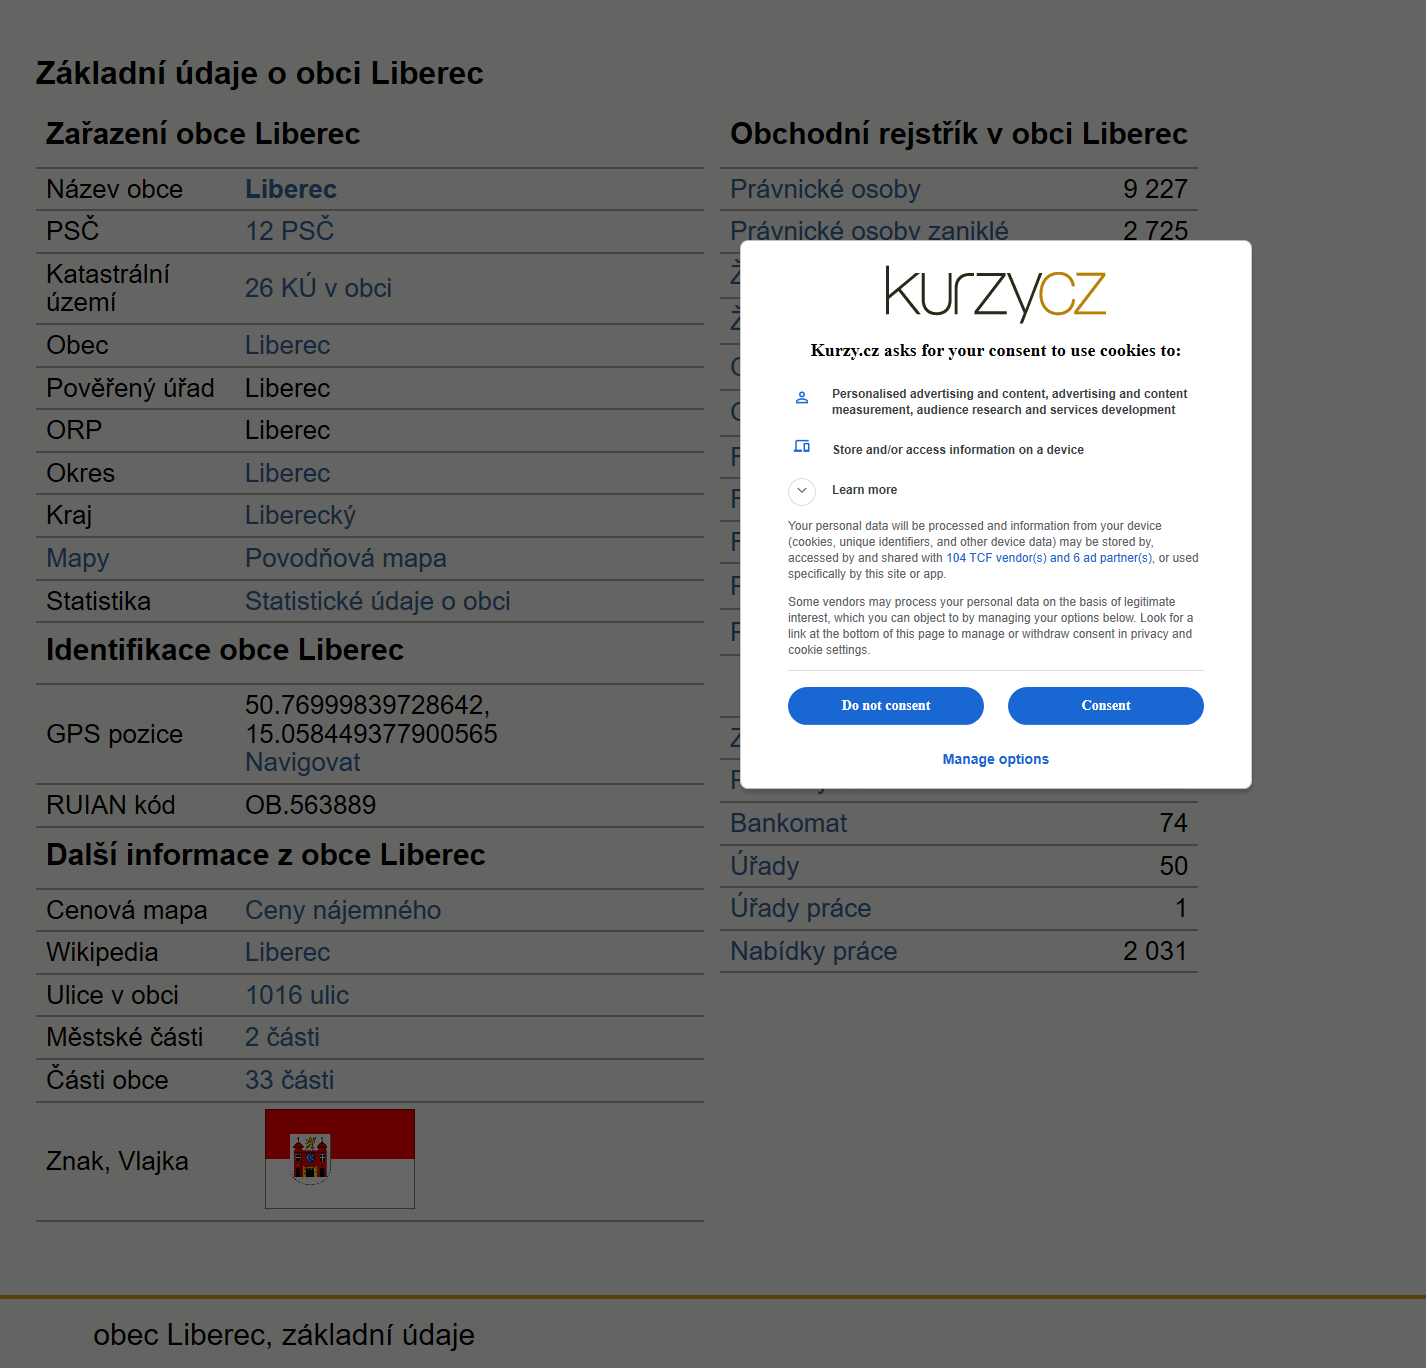Open the Wikipedia Liberec link
1426x1368 pixels.
(287, 952)
